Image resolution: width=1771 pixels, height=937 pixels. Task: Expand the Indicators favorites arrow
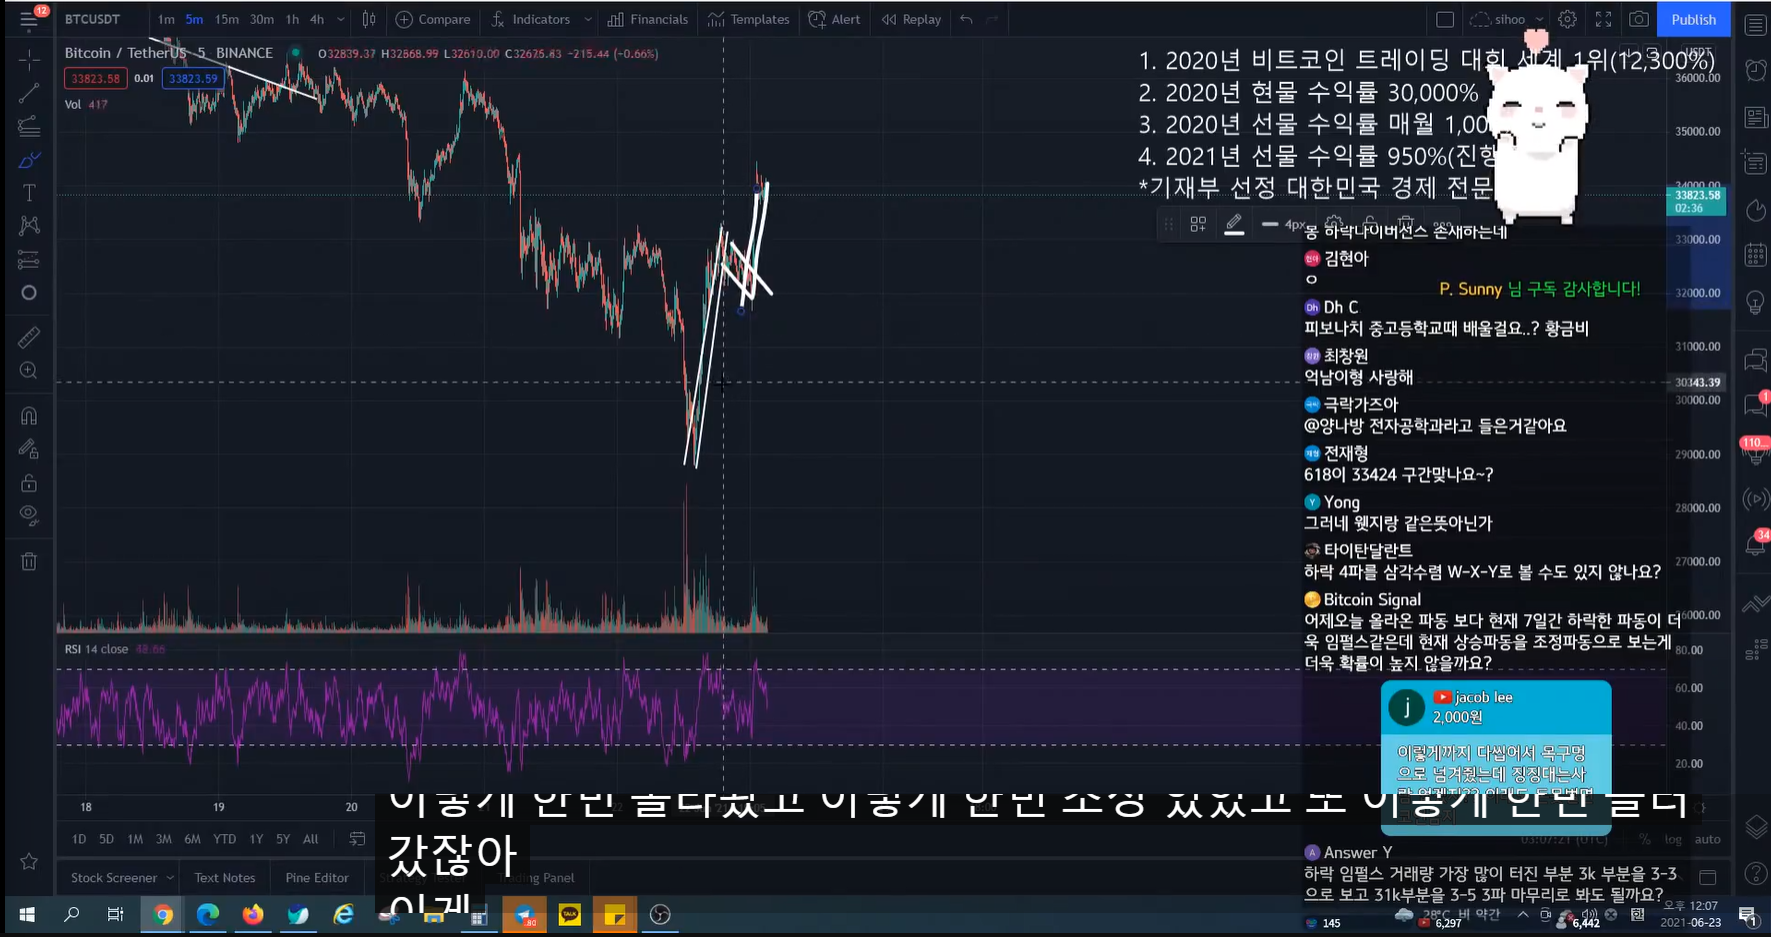coord(587,19)
